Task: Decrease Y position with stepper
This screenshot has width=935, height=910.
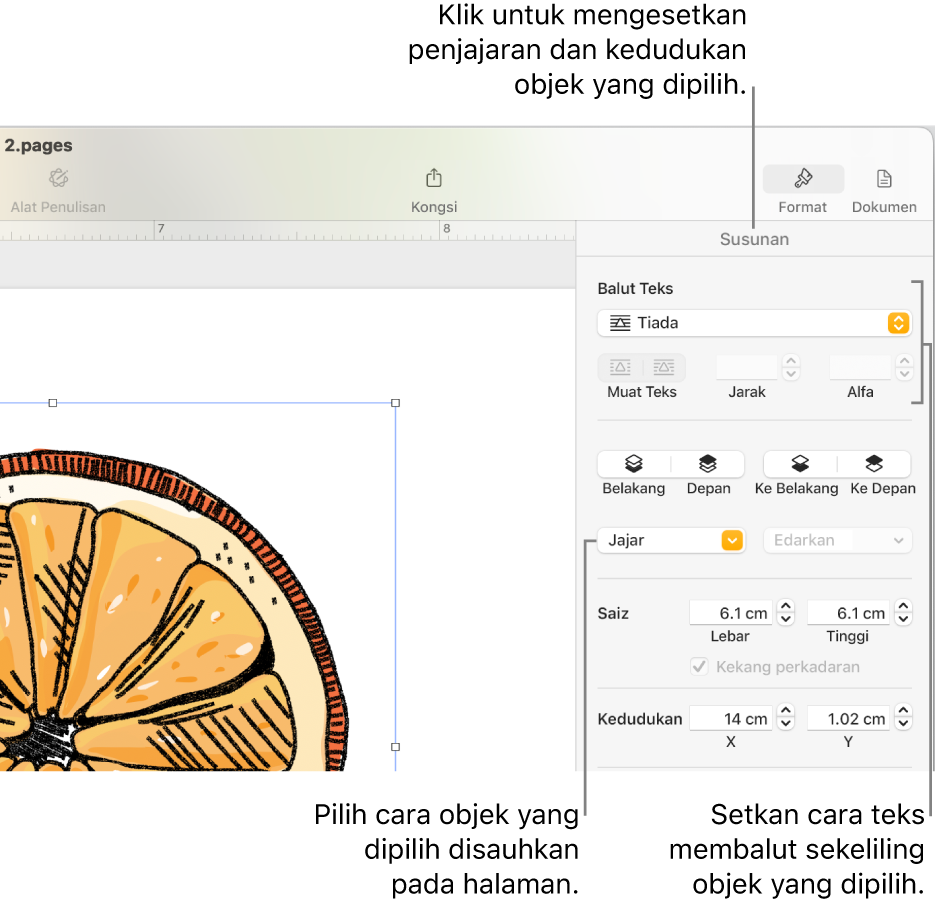Action: point(903,725)
